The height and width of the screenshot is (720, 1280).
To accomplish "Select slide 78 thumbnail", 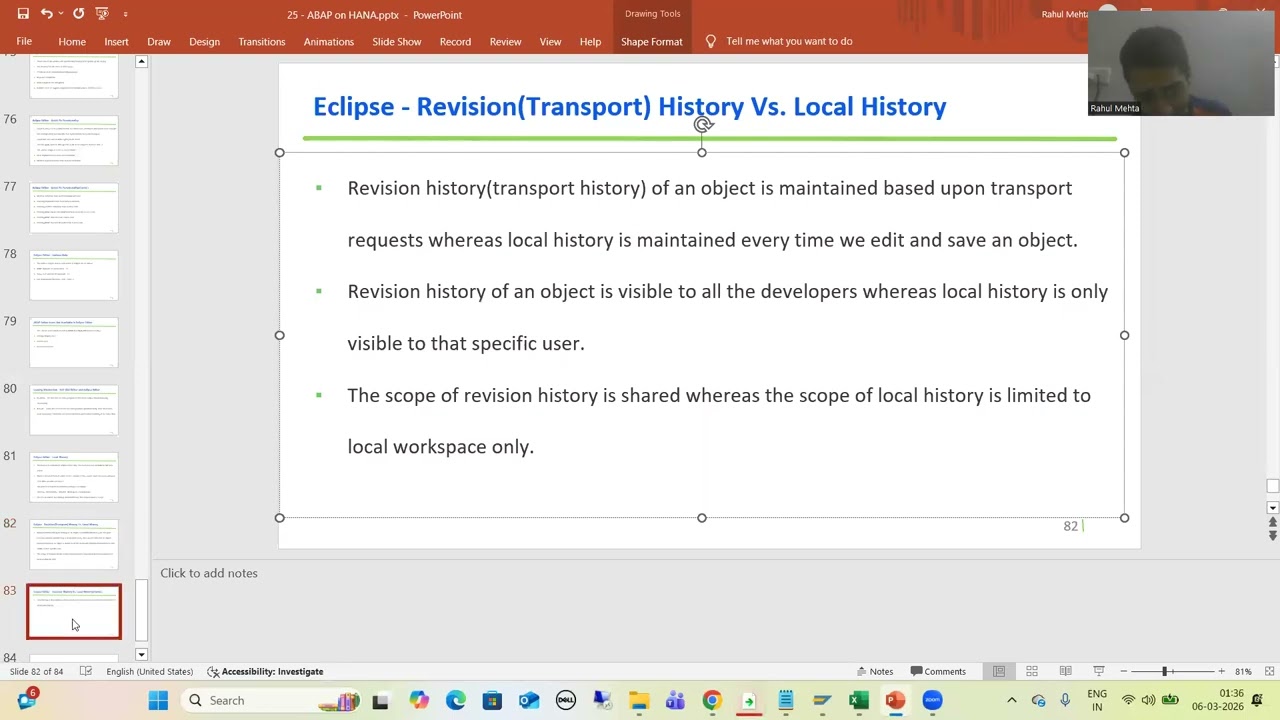I will (74, 275).
